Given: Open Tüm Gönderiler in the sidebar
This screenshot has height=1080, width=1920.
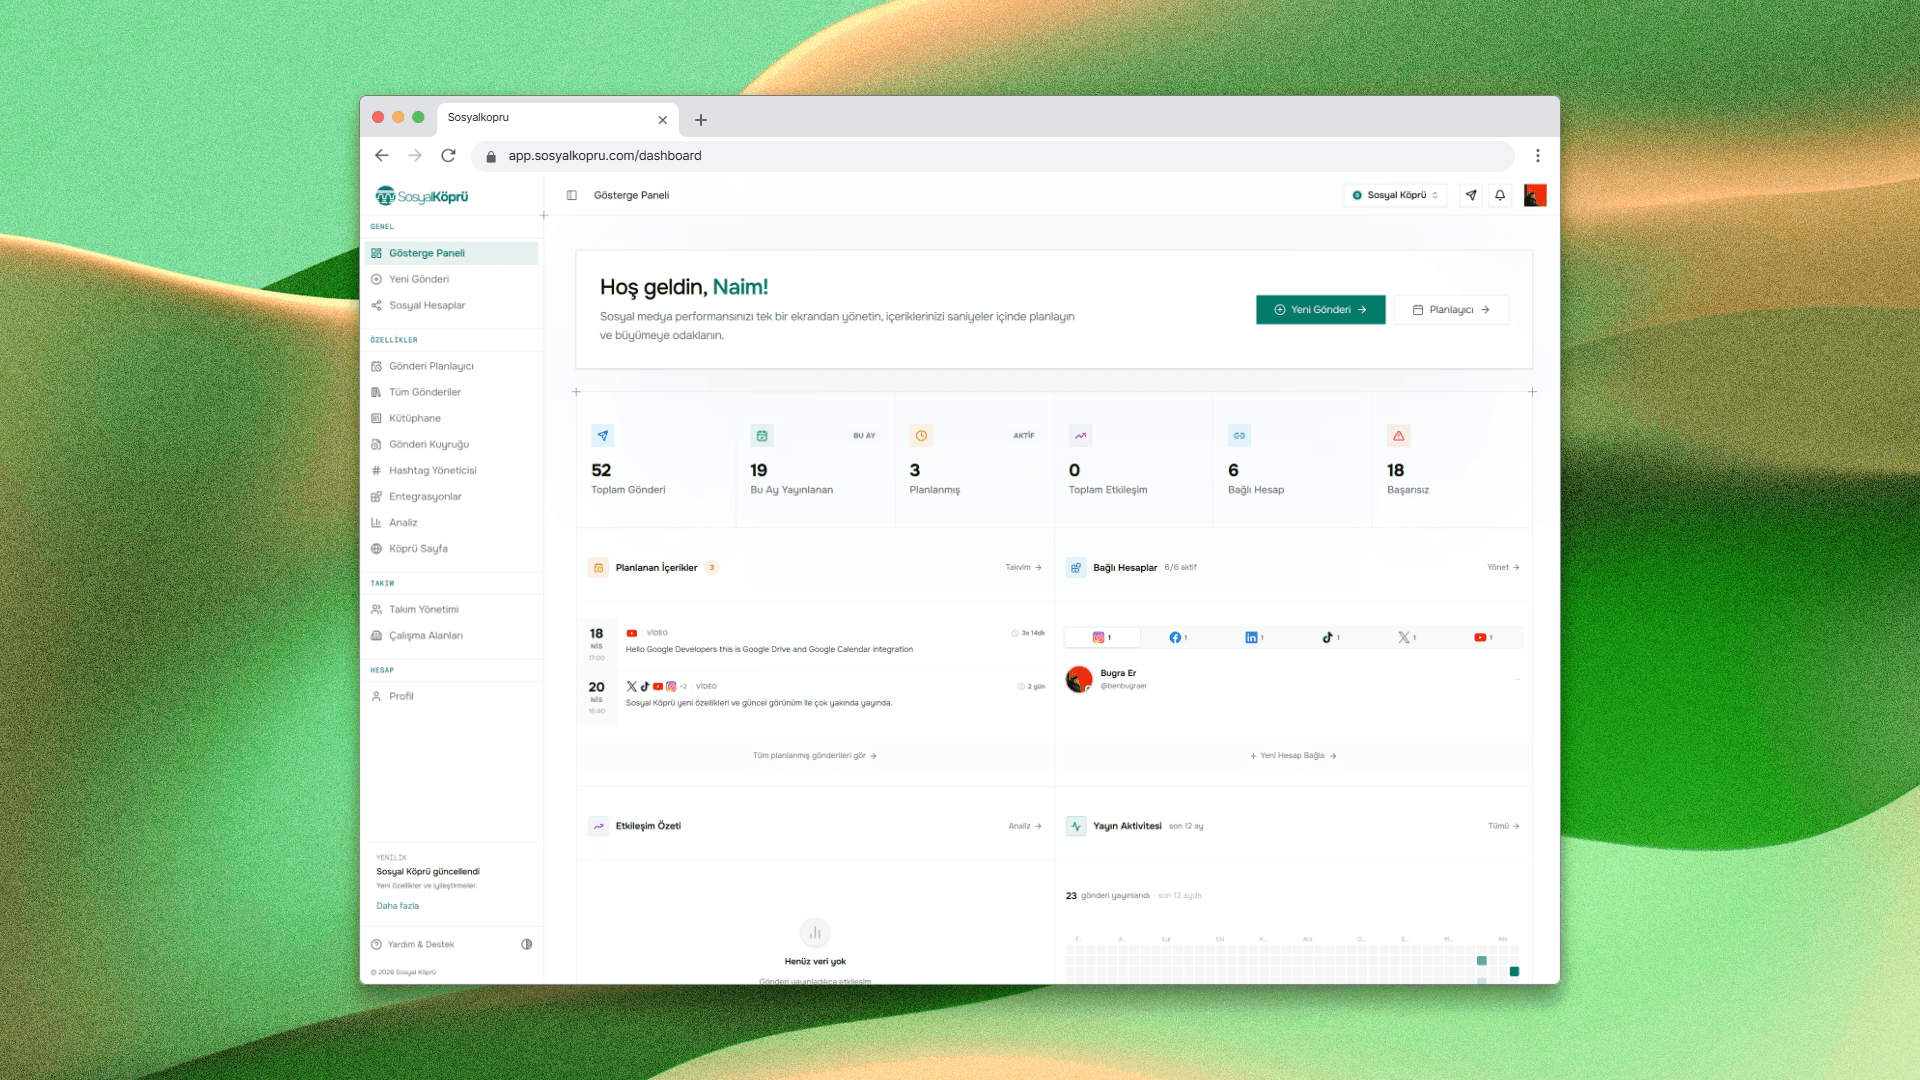Looking at the screenshot, I should point(451,392).
